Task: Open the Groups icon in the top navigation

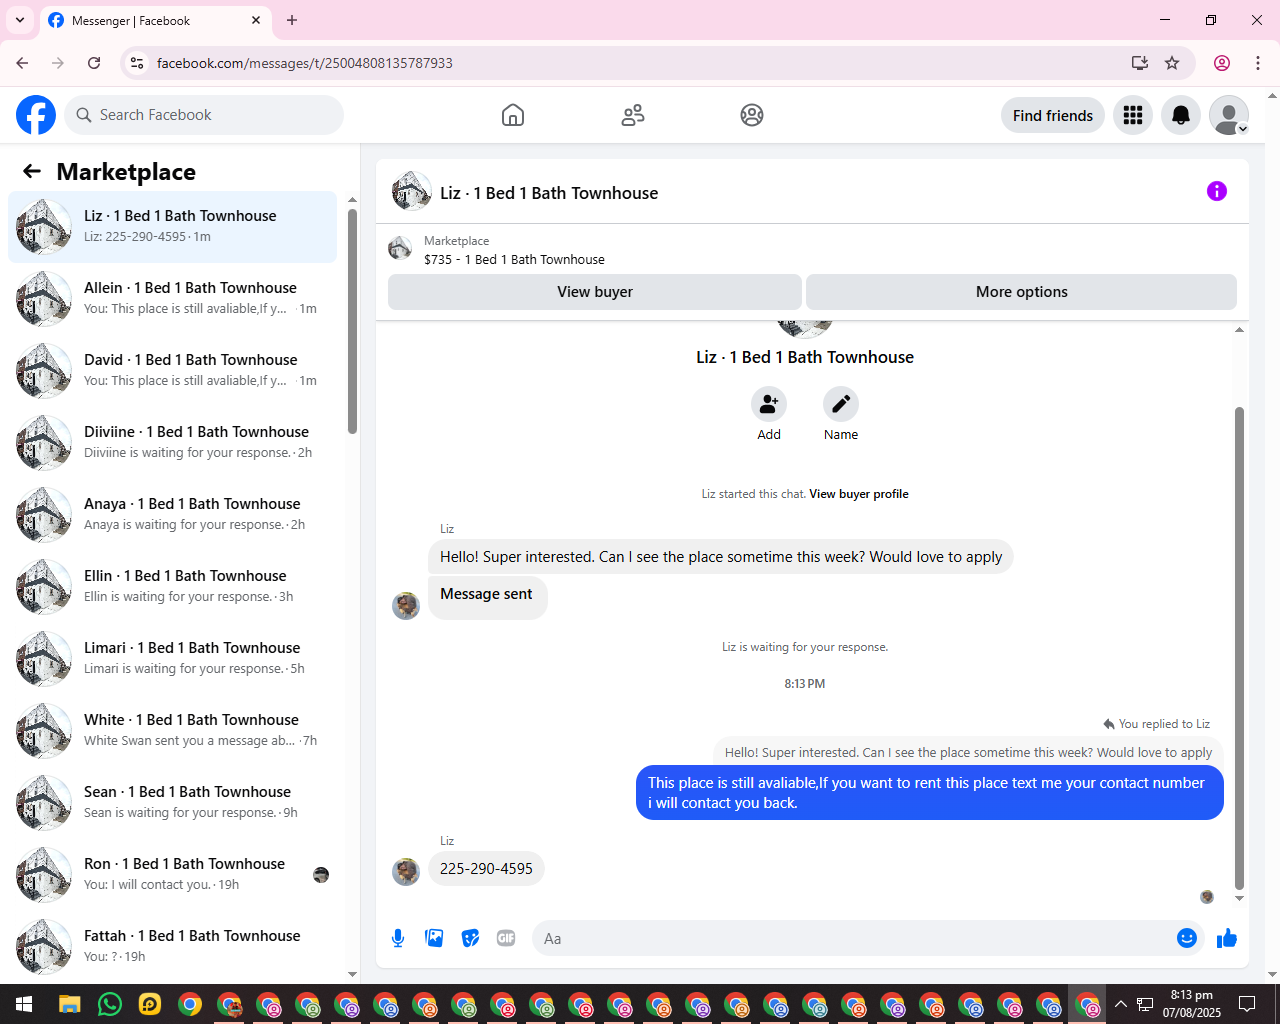Action: 752,115
